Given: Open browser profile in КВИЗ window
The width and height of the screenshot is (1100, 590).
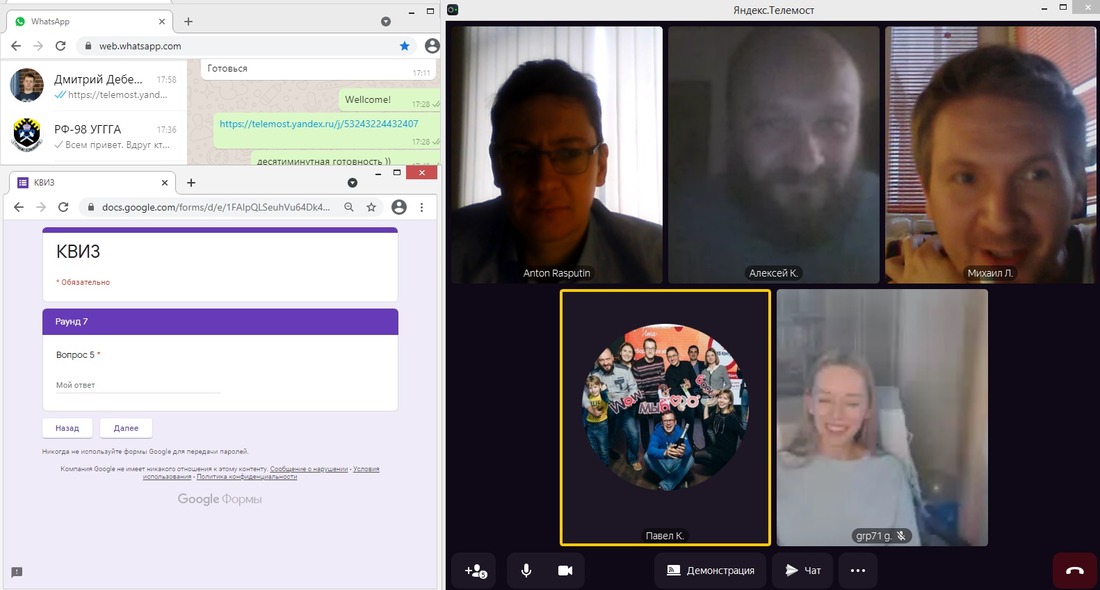Looking at the screenshot, I should 399,207.
